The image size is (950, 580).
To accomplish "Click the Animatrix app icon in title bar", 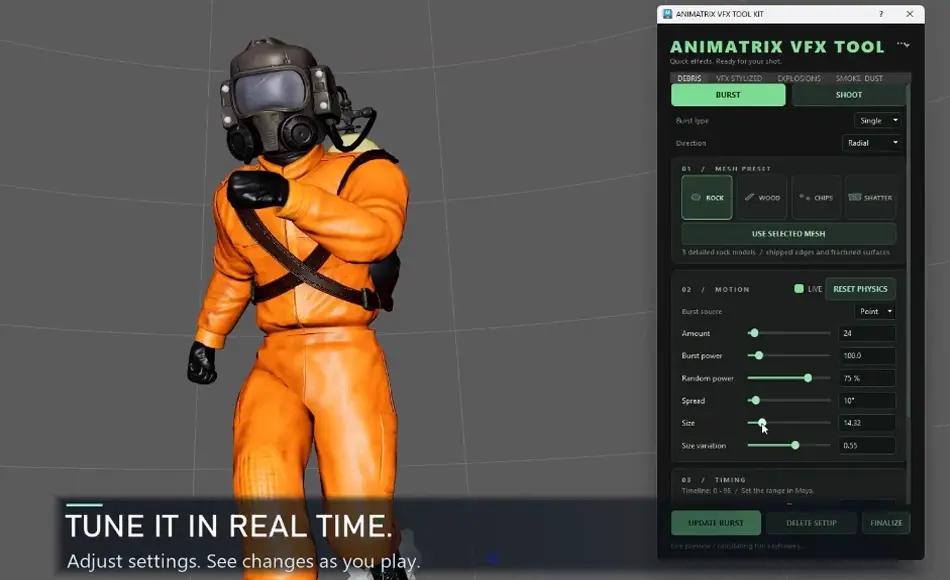I will 667,14.
